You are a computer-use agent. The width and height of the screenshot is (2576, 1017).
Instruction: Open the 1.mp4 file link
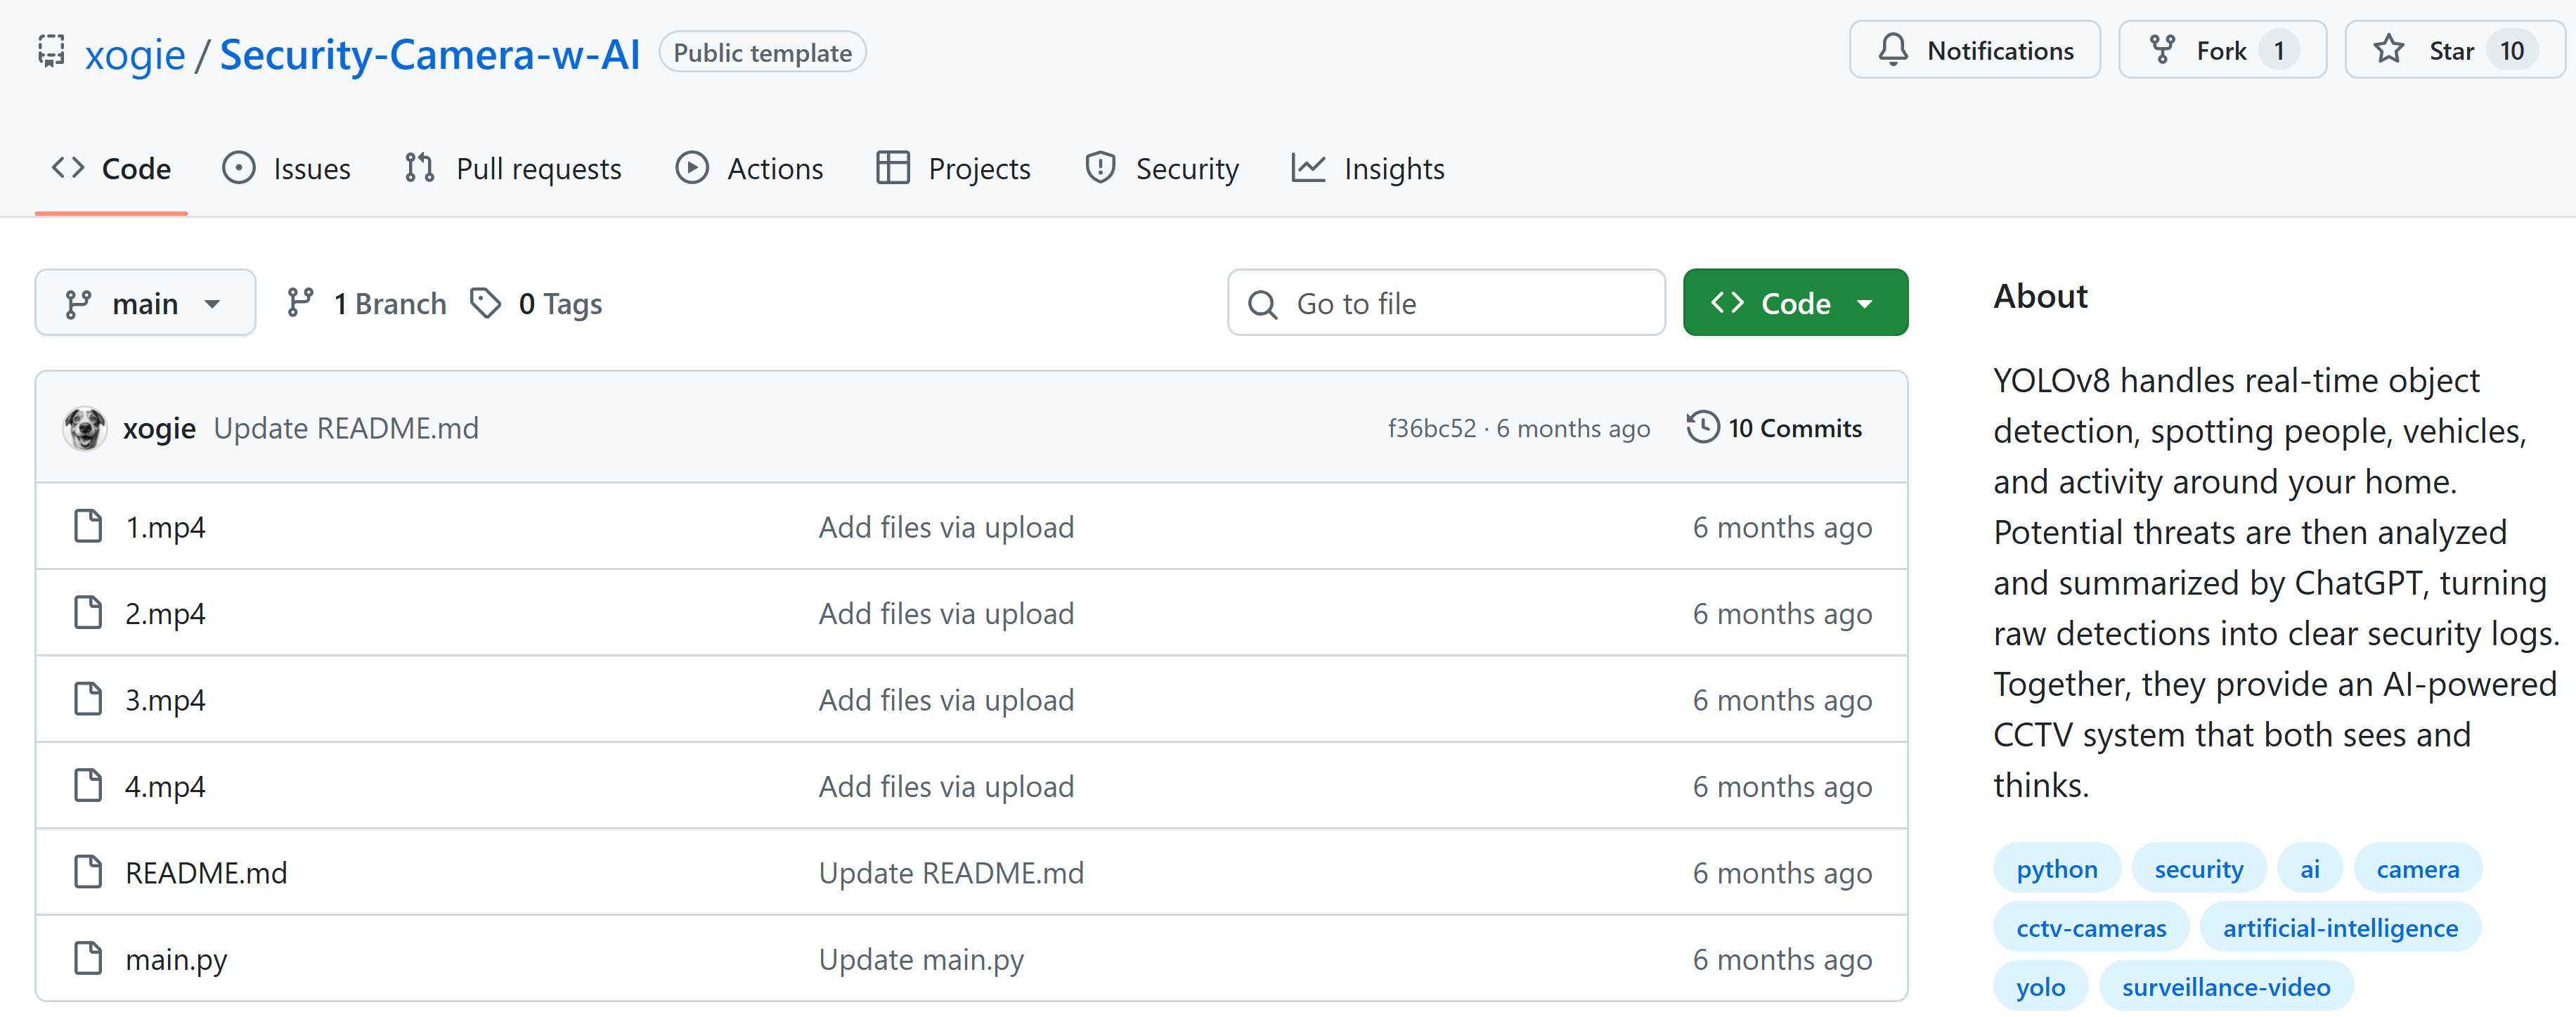pyautogui.click(x=165, y=527)
